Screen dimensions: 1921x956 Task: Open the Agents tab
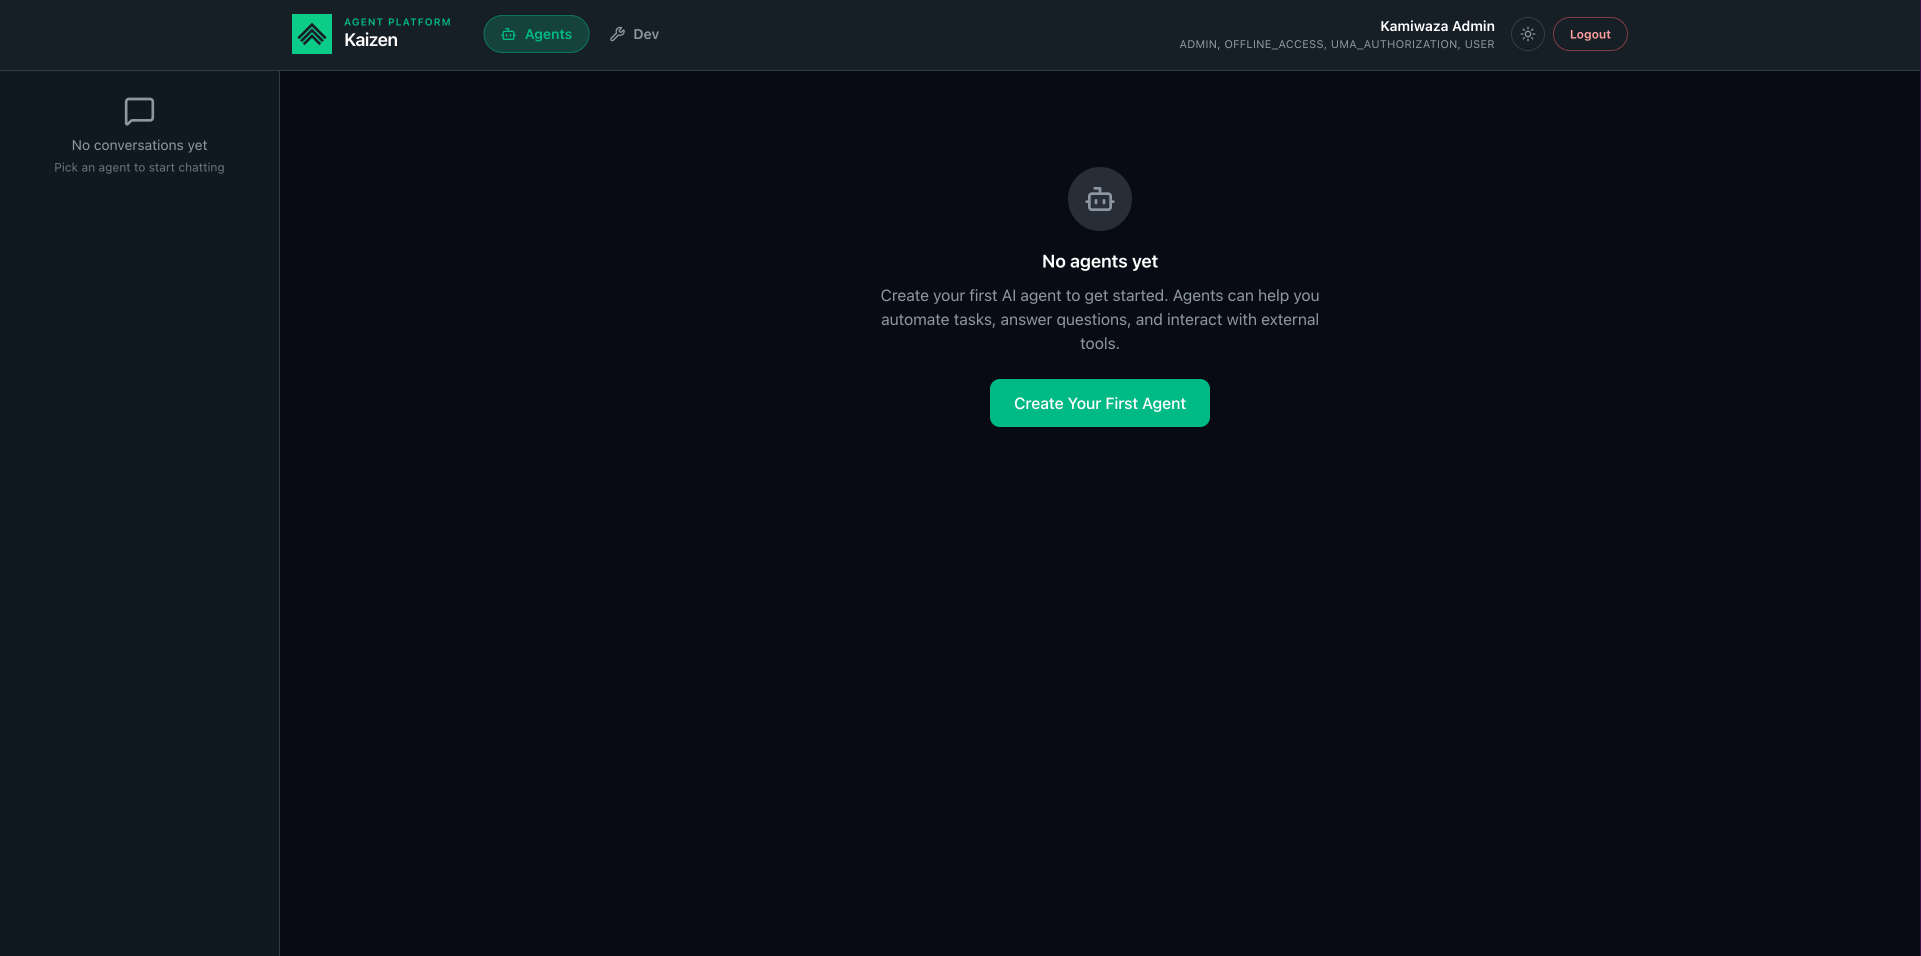coord(536,34)
